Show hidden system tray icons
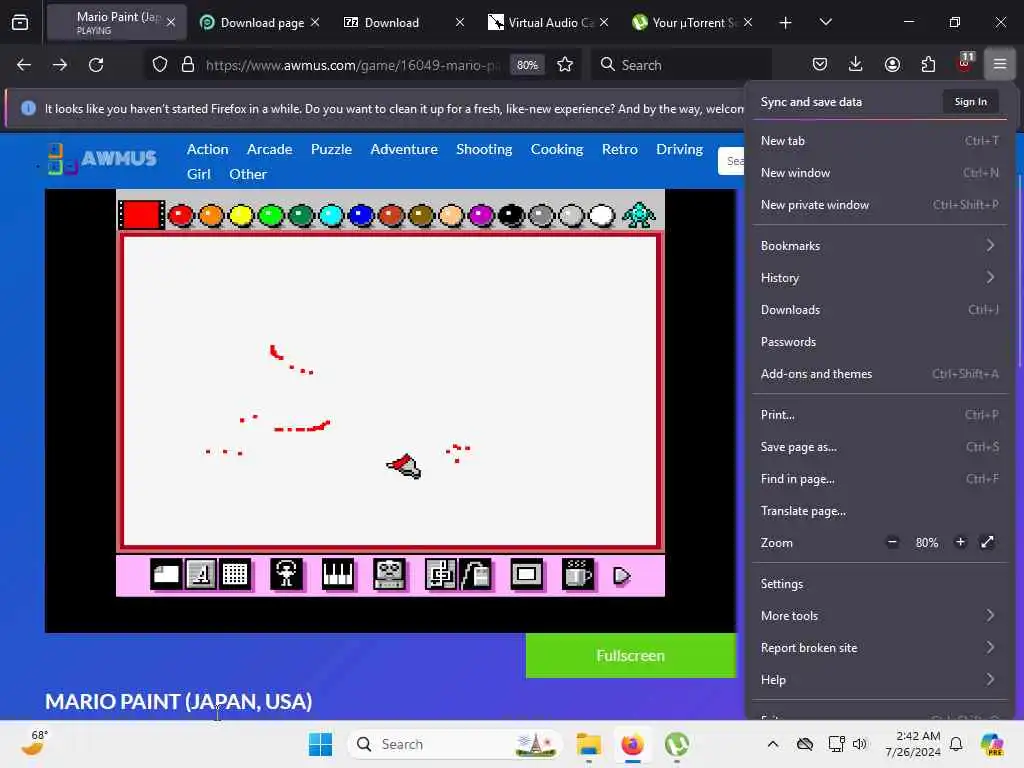Screen dimensions: 1024x768 [773, 744]
